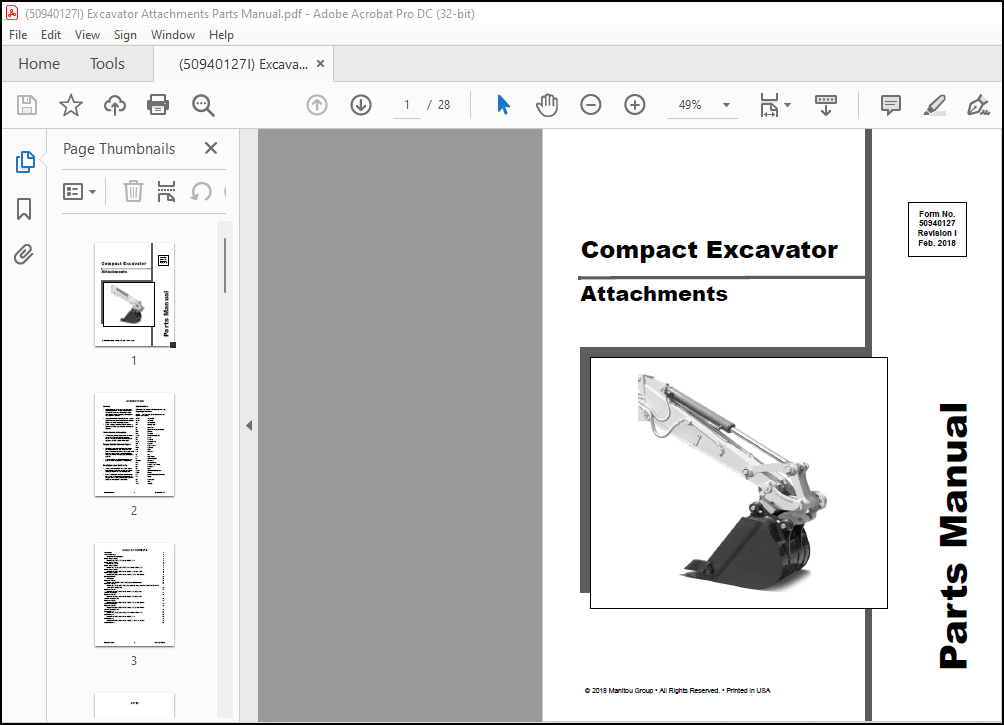This screenshot has width=1004, height=725.
Task: Click the Attachments subtitle on page
Action: pos(654,294)
